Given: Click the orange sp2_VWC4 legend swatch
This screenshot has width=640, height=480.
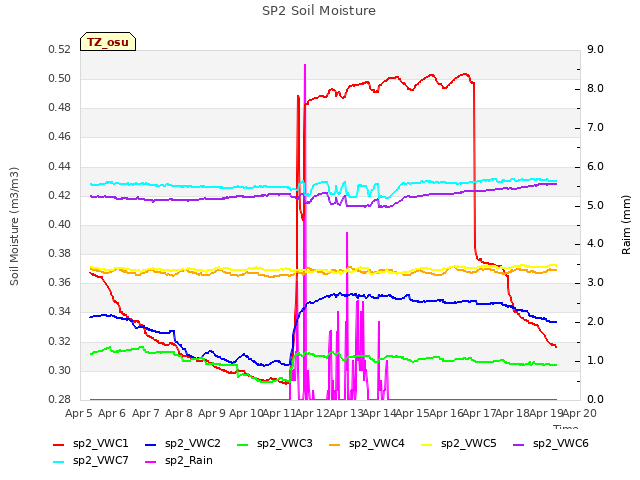Looking at the screenshot, I should (335, 445).
